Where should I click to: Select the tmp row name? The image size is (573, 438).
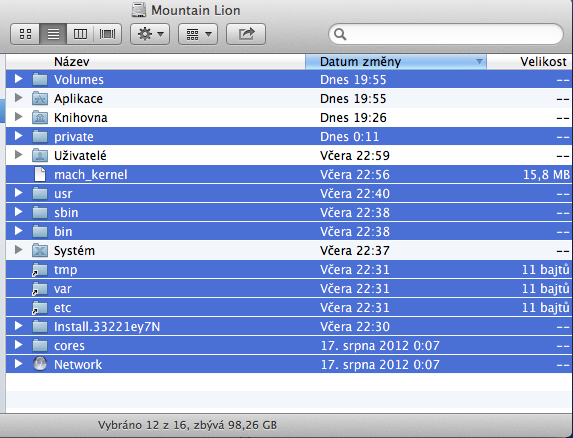click(x=65, y=270)
